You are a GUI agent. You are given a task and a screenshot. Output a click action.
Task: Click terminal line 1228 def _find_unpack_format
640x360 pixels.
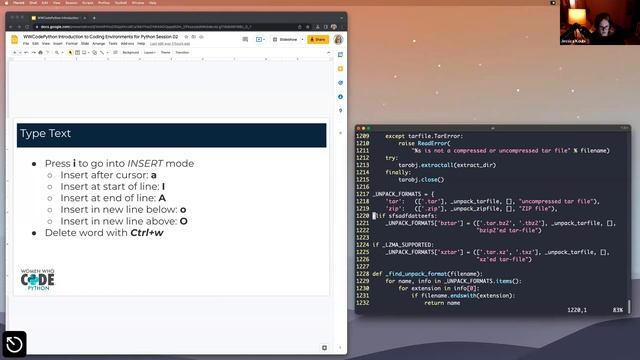tap(427, 274)
